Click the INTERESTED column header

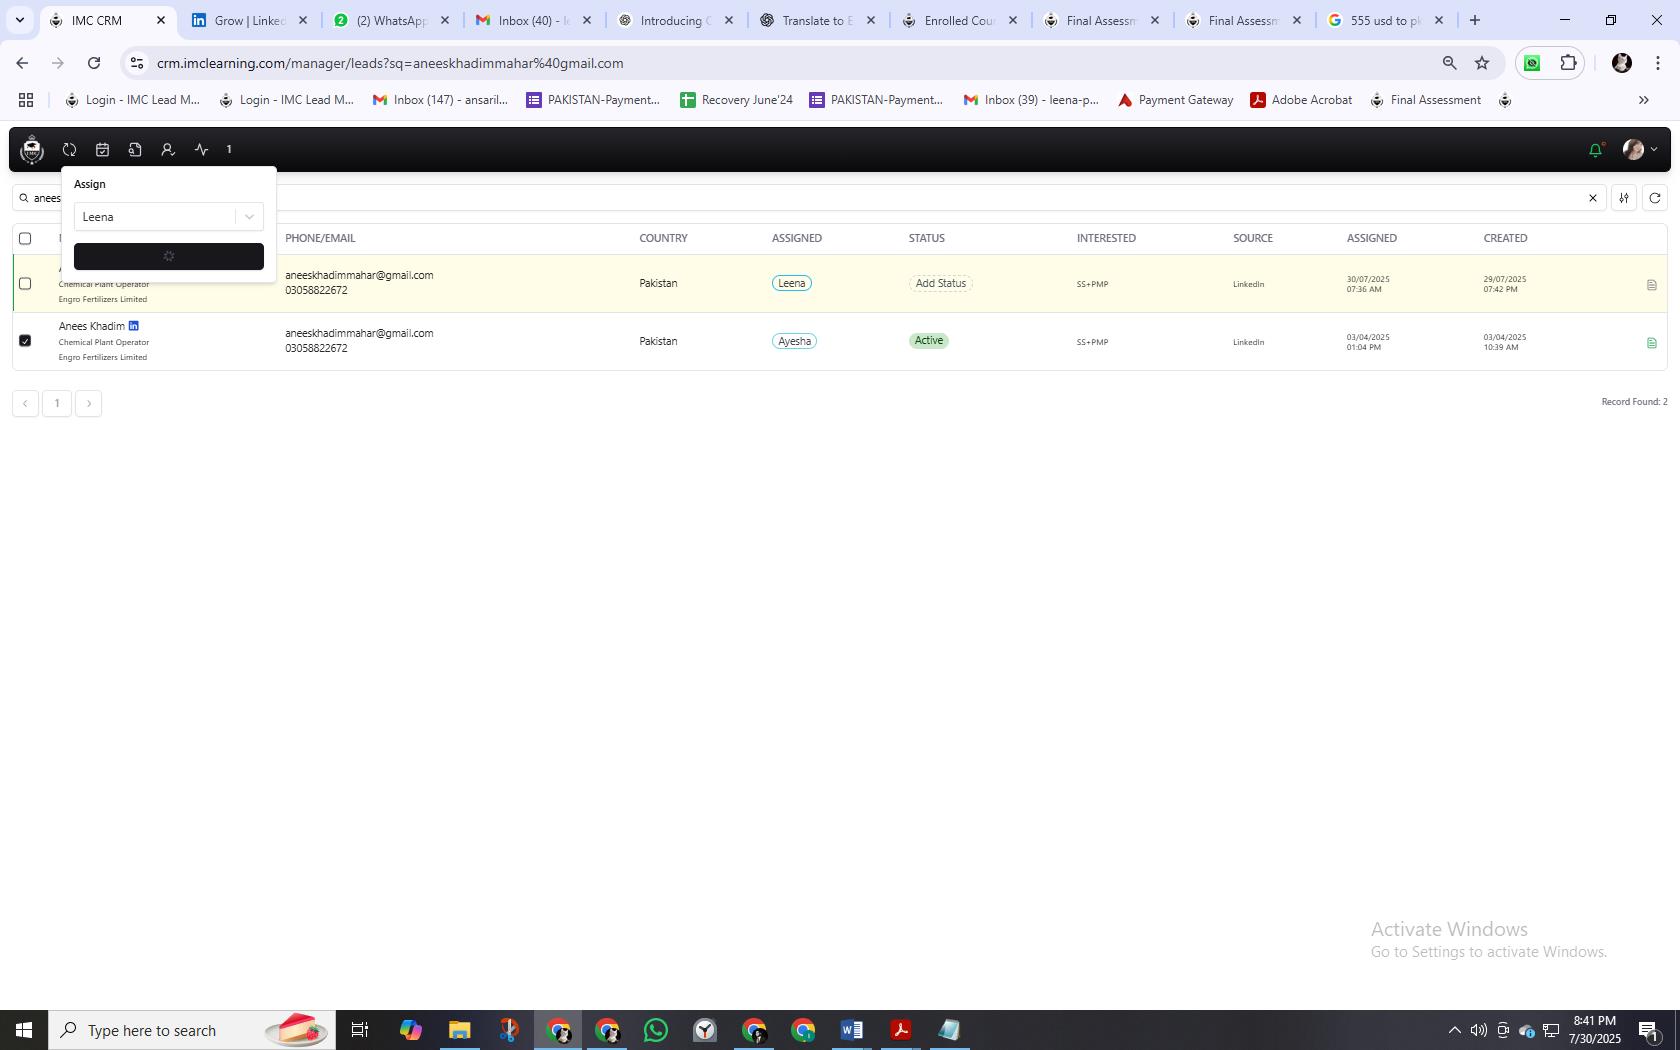point(1106,238)
